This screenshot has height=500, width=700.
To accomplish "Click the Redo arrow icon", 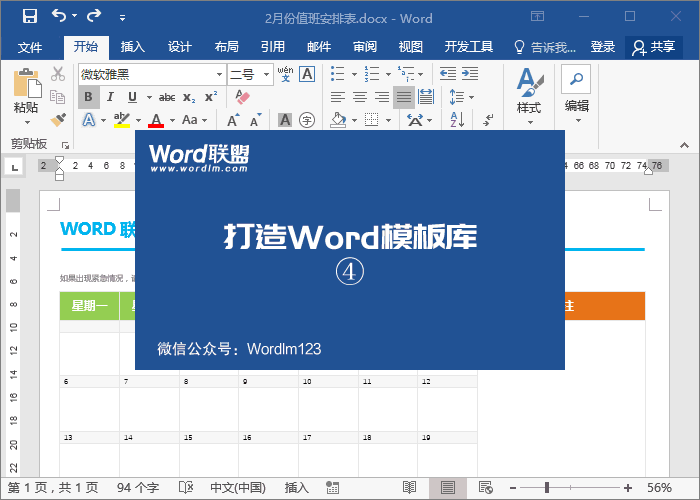I will point(94,16).
